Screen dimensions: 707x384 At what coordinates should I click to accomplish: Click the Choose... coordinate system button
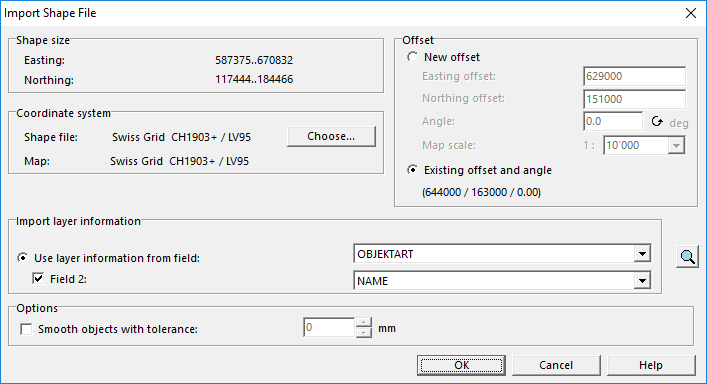coord(331,136)
